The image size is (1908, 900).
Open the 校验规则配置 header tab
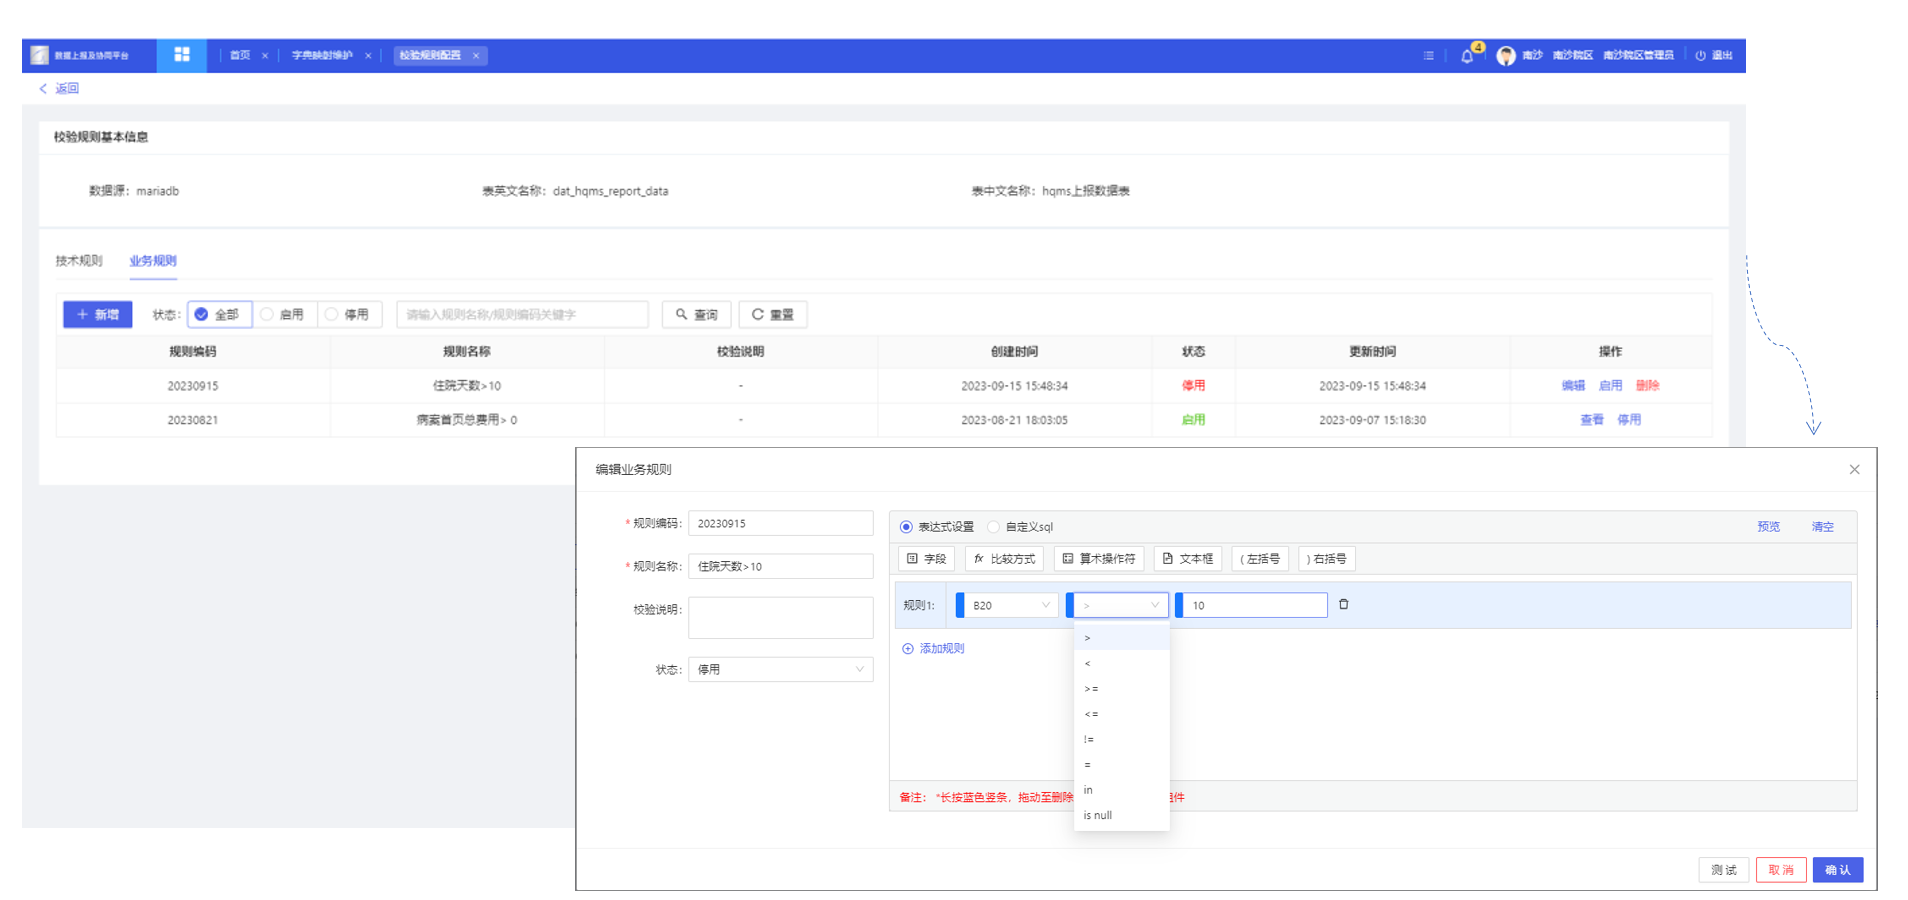pos(430,56)
